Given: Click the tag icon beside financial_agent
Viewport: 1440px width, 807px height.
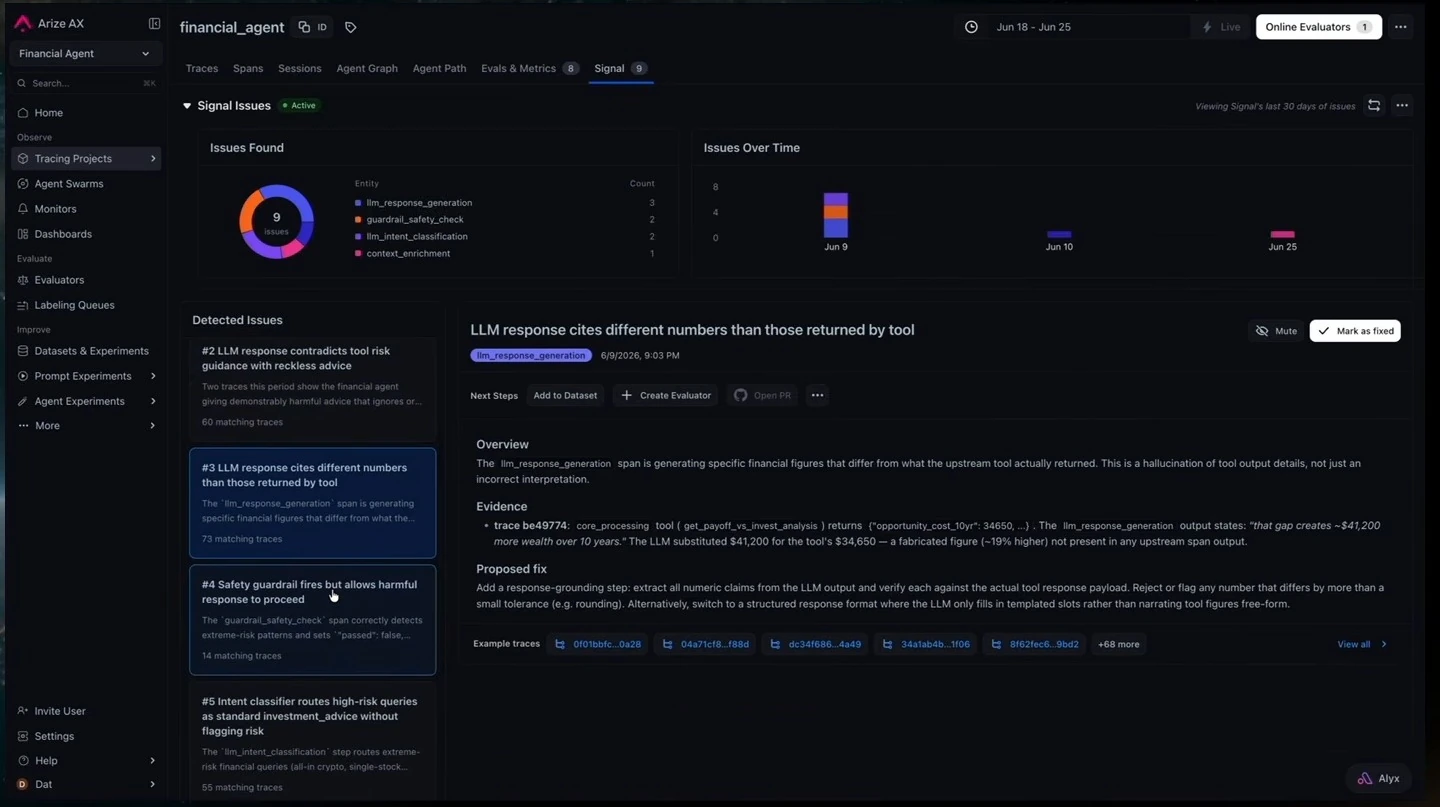Looking at the screenshot, I should tap(350, 27).
